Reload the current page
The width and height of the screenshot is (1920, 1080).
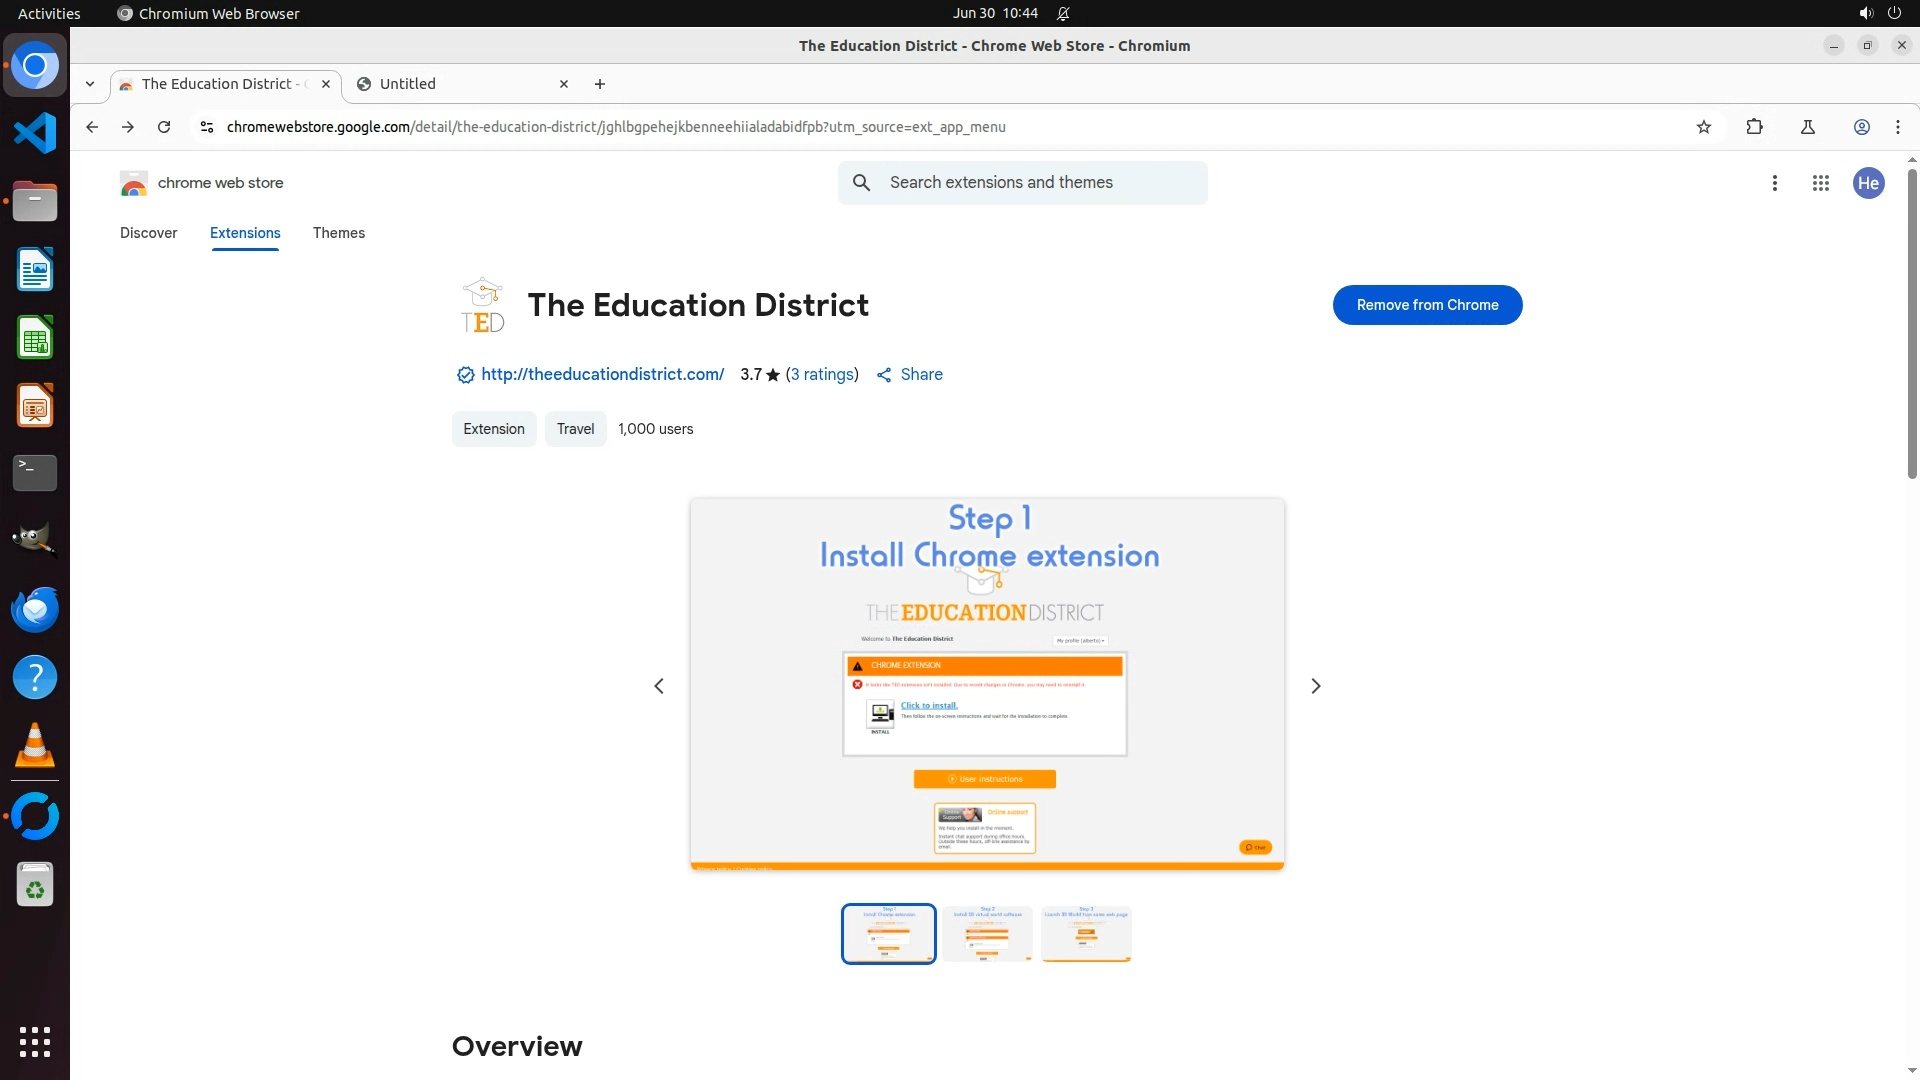point(164,127)
